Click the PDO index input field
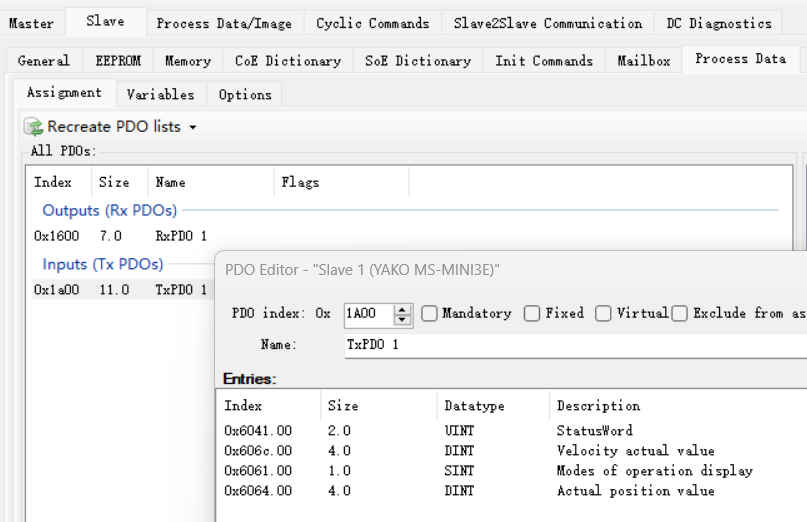Screen dimensions: 807x522 (368, 314)
